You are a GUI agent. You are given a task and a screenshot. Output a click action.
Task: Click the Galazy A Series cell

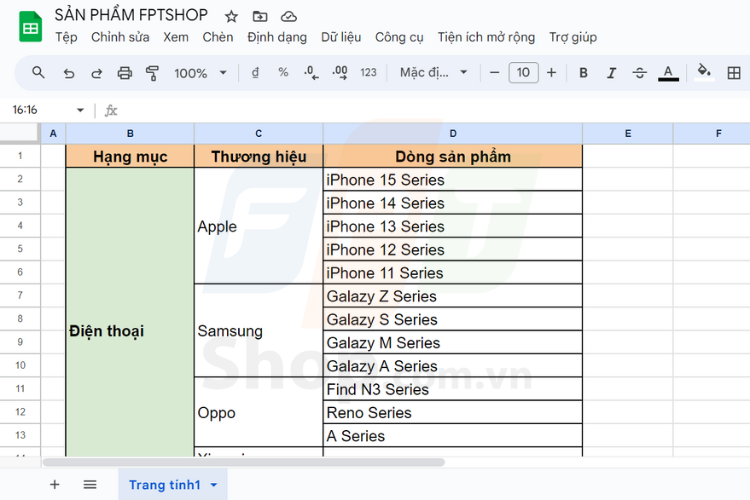point(453,366)
